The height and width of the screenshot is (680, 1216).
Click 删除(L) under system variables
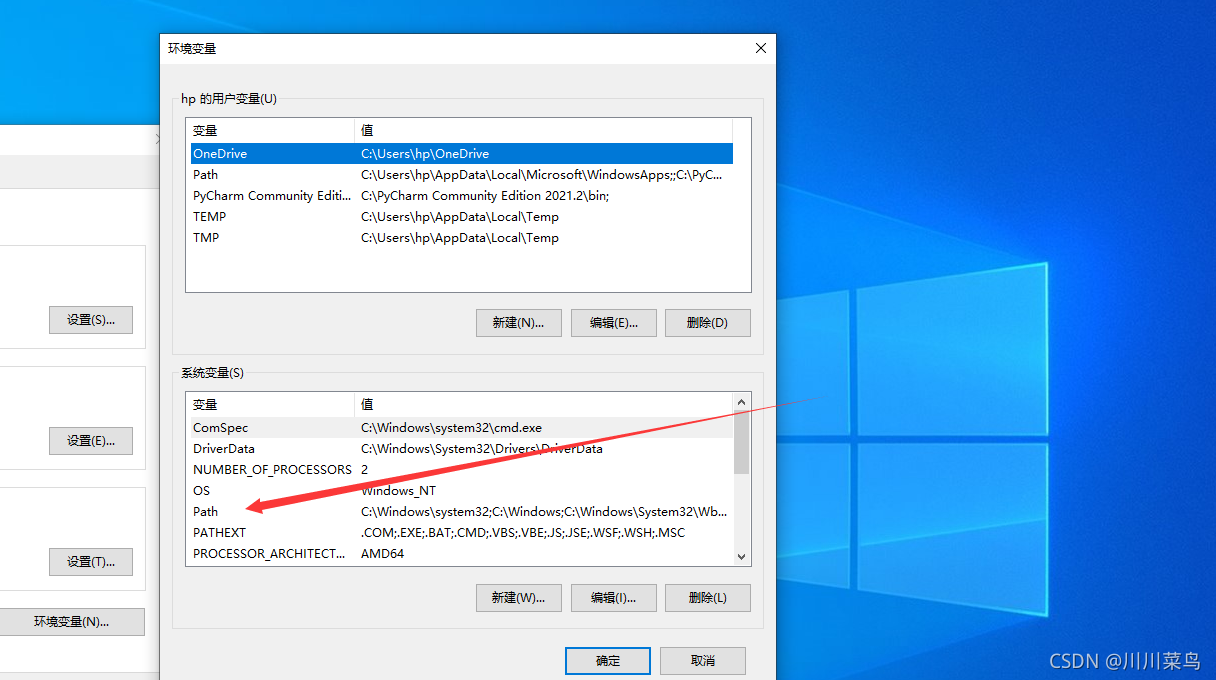pos(707,598)
